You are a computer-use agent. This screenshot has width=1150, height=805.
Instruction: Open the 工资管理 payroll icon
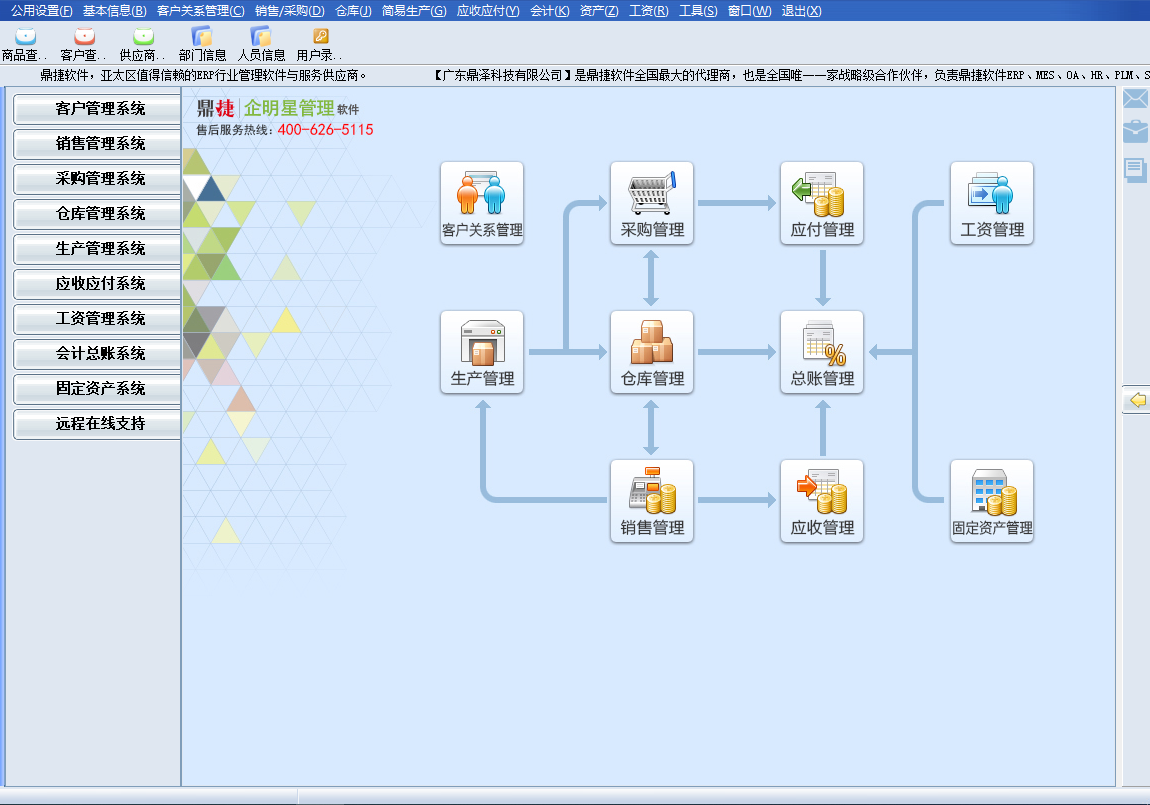click(992, 203)
